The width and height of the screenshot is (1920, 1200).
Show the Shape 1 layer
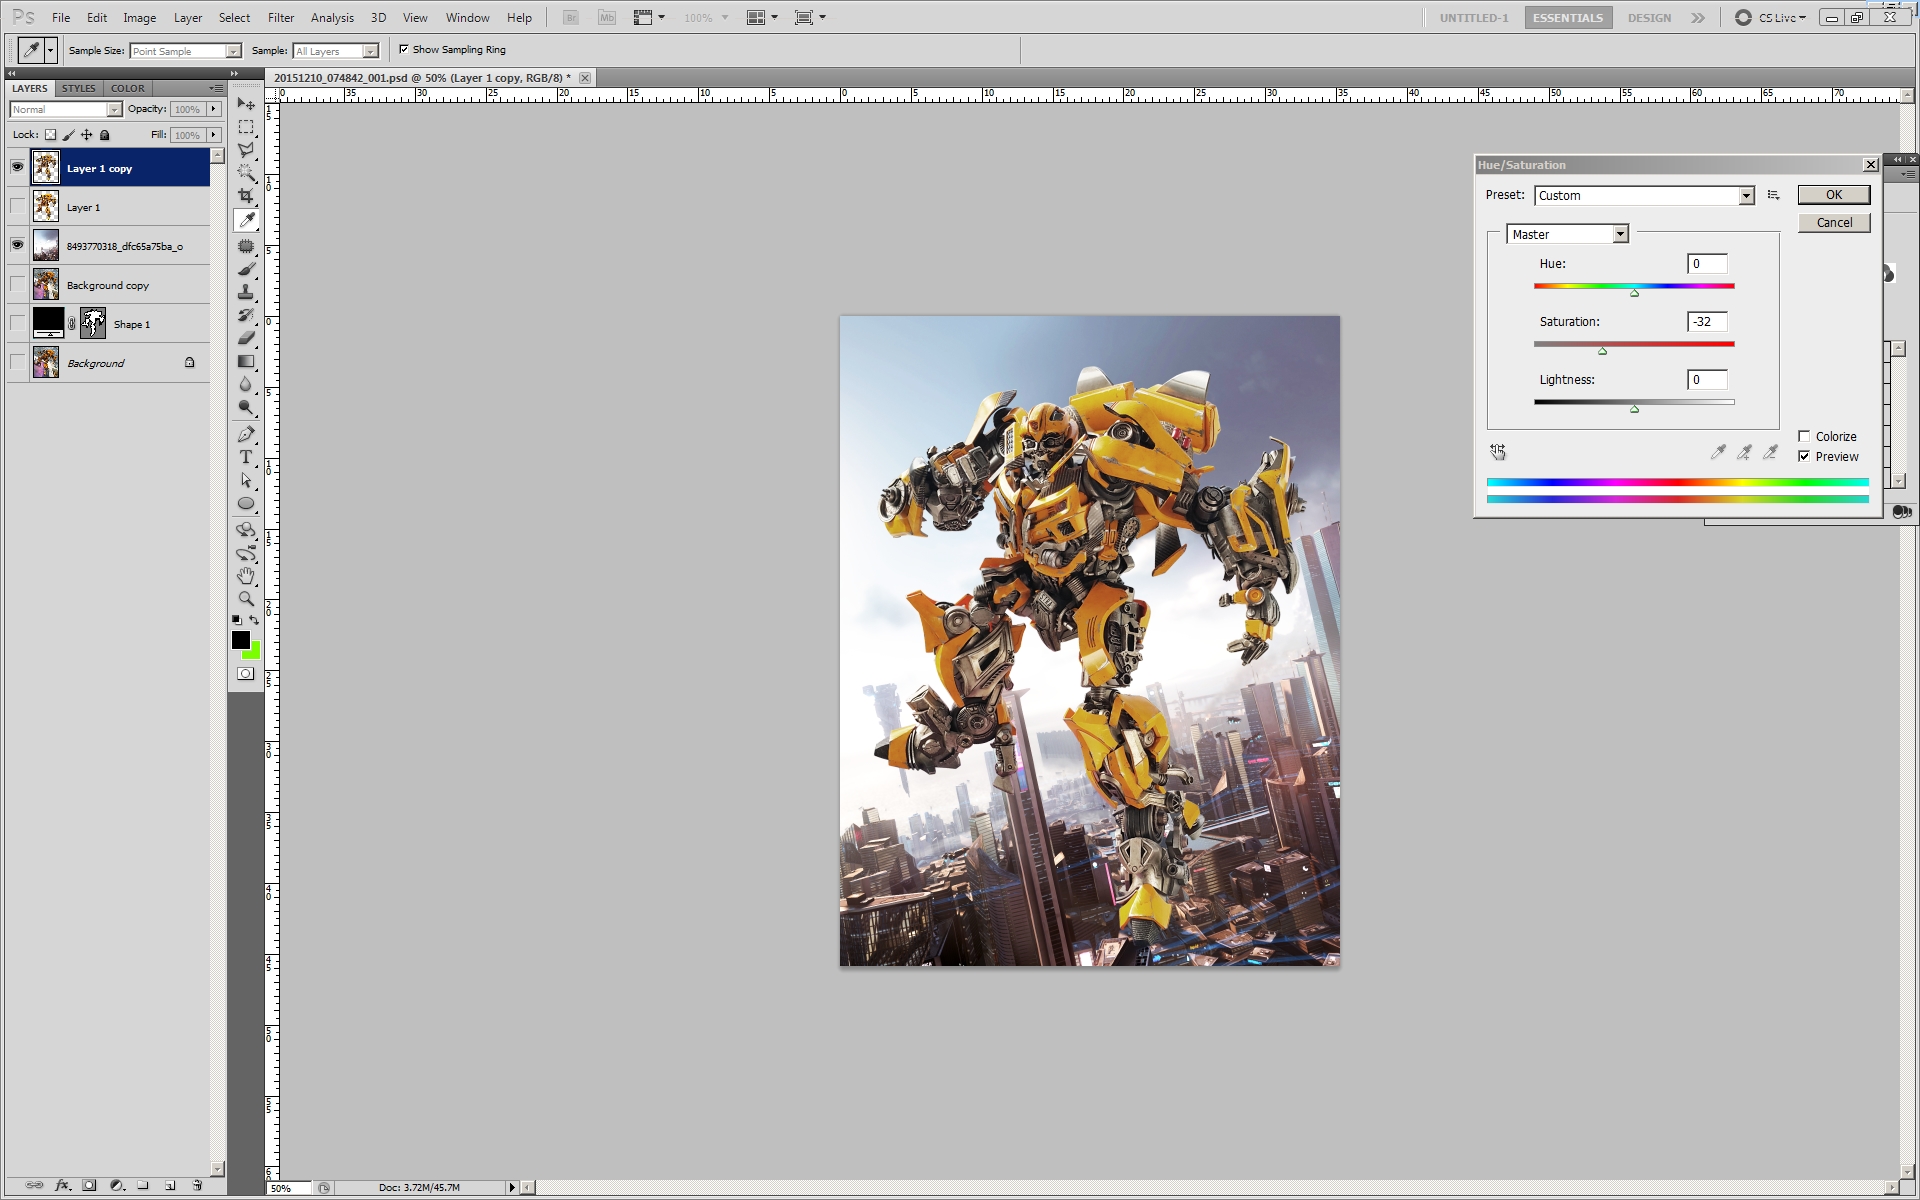click(x=17, y=323)
